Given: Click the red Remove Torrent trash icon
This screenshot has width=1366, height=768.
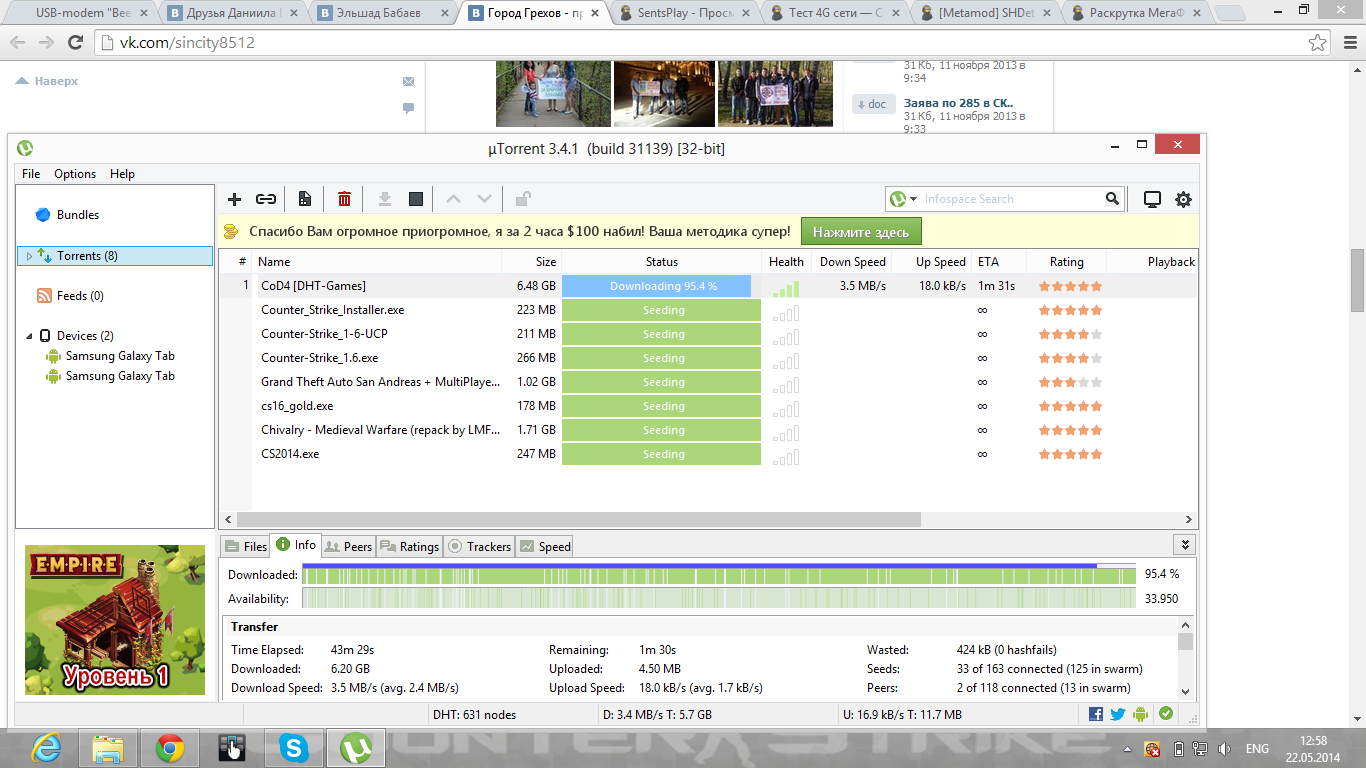Looking at the screenshot, I should [x=344, y=199].
